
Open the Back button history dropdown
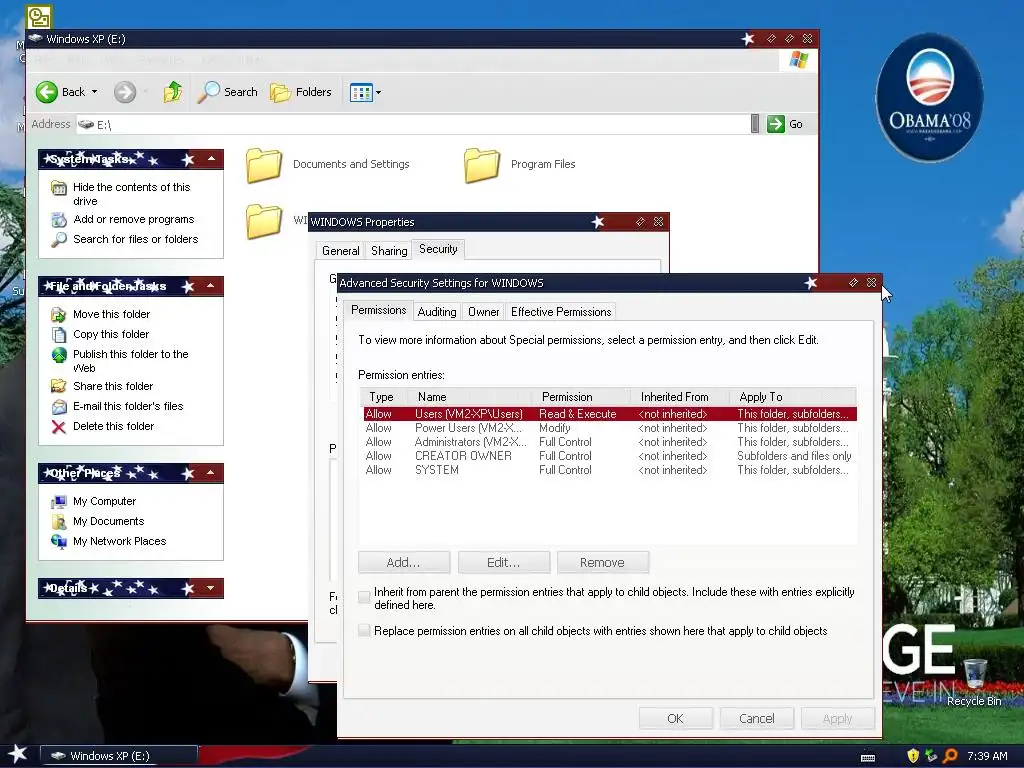95,92
